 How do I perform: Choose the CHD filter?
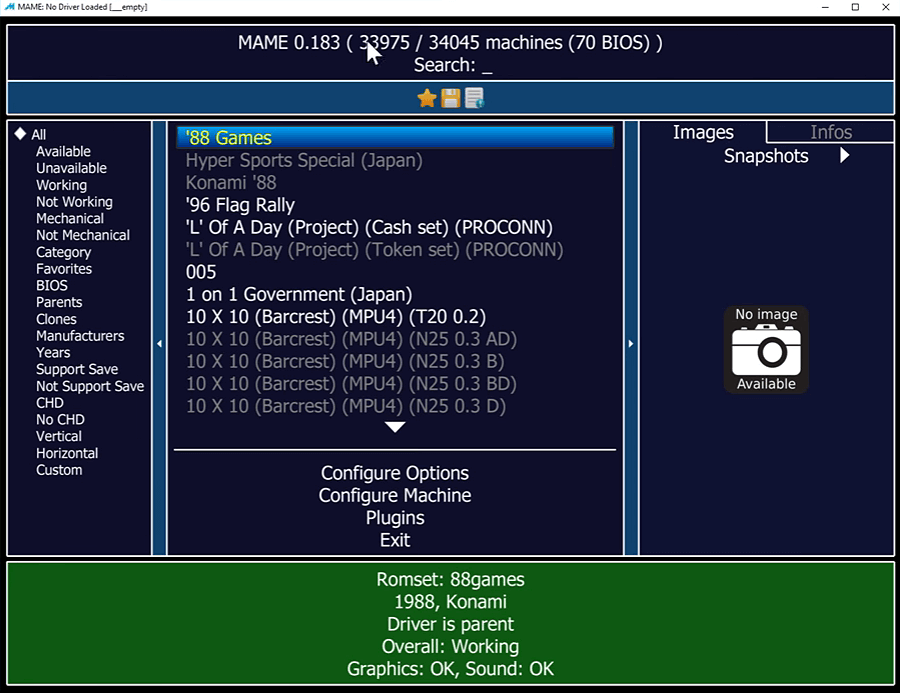[x=49, y=403]
